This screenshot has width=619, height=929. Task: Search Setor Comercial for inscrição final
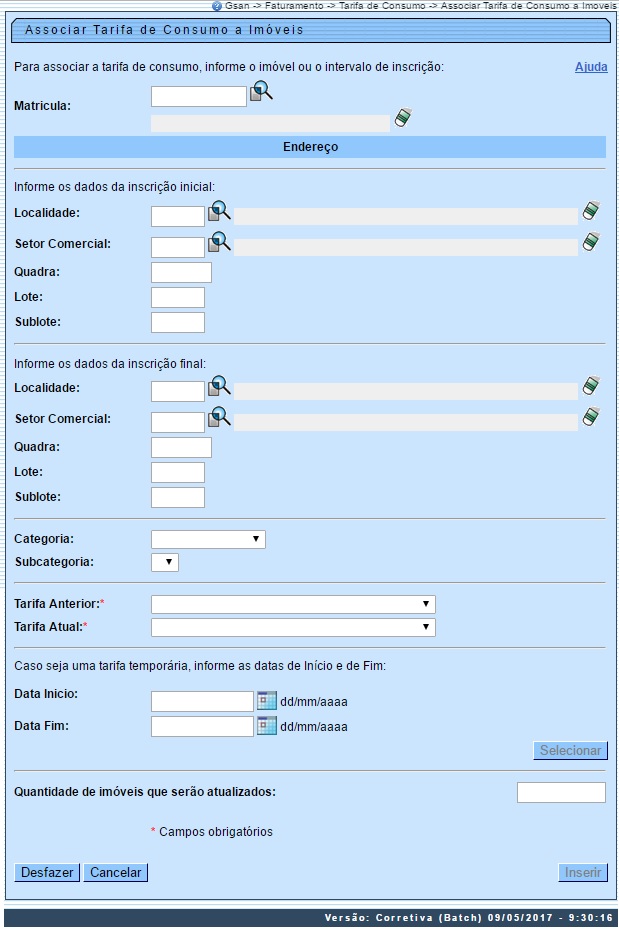click(x=219, y=417)
